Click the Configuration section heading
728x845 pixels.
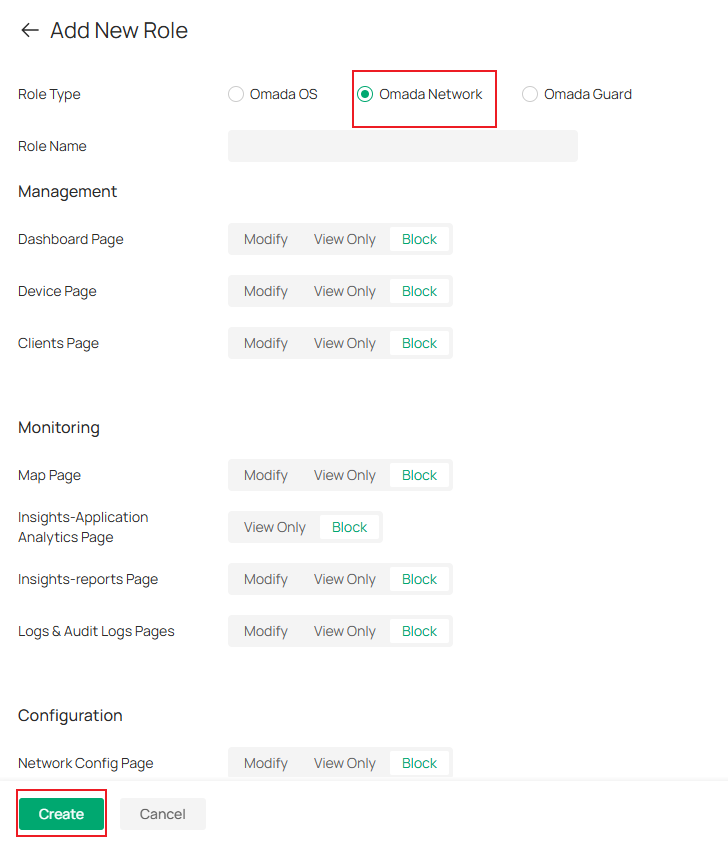click(x=70, y=716)
